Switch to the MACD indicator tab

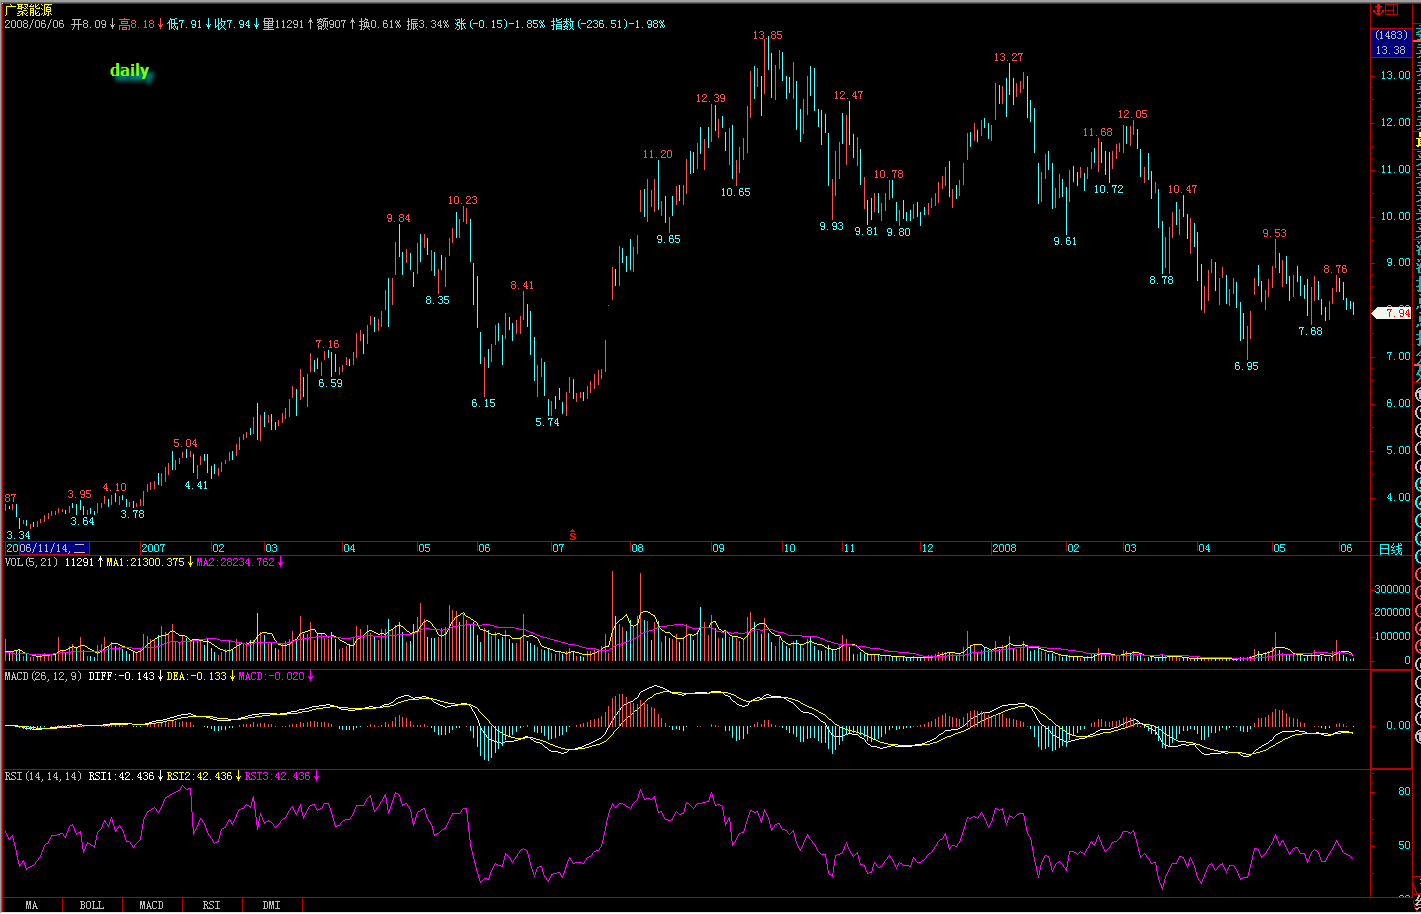tap(151, 905)
